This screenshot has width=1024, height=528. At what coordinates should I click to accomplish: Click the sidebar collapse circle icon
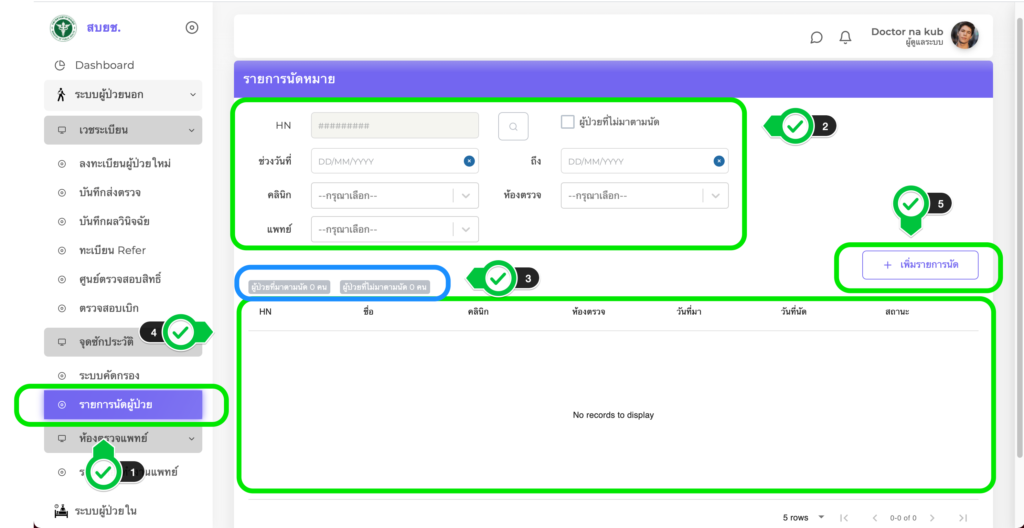(x=192, y=27)
